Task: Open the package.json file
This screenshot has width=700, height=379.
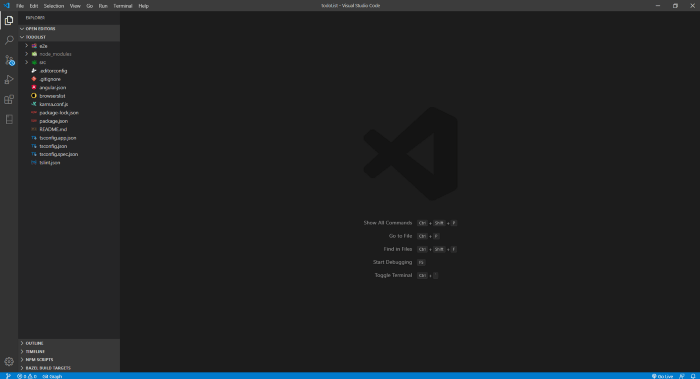Action: click(69, 121)
